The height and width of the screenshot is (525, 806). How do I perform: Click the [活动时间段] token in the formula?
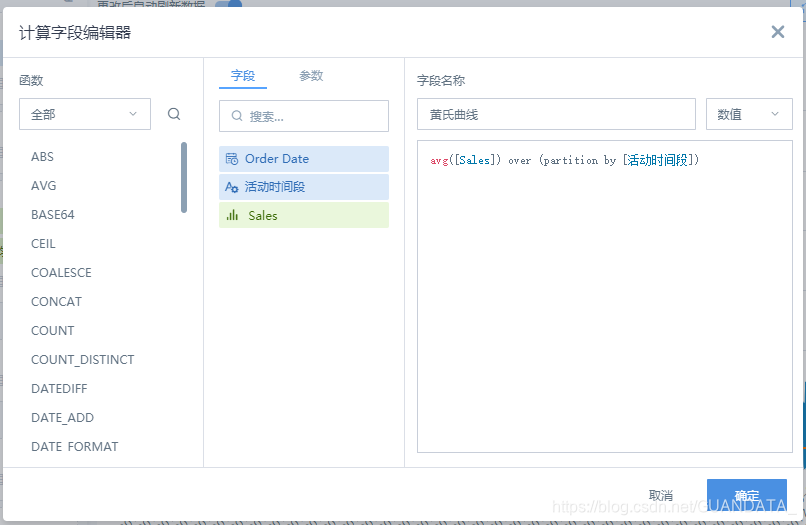658,160
